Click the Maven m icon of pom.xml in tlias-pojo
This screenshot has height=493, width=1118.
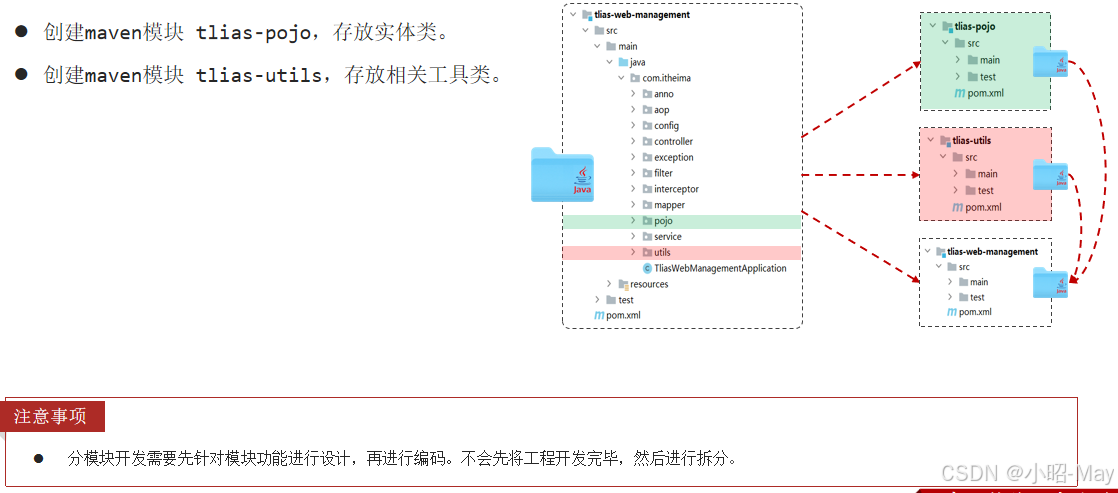959,93
